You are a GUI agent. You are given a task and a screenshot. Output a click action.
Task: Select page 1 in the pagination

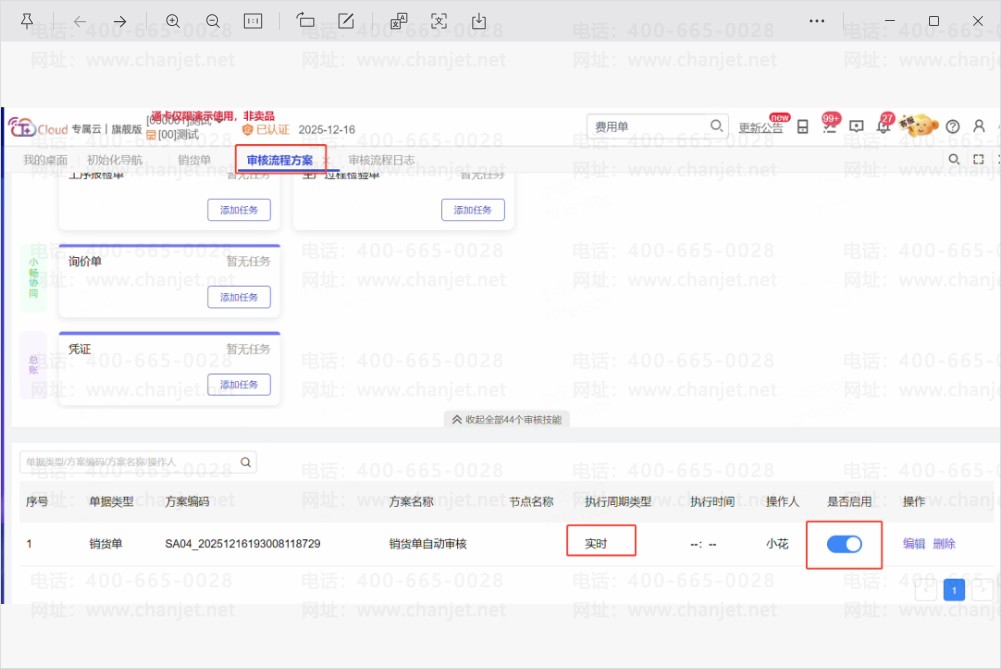click(x=954, y=590)
